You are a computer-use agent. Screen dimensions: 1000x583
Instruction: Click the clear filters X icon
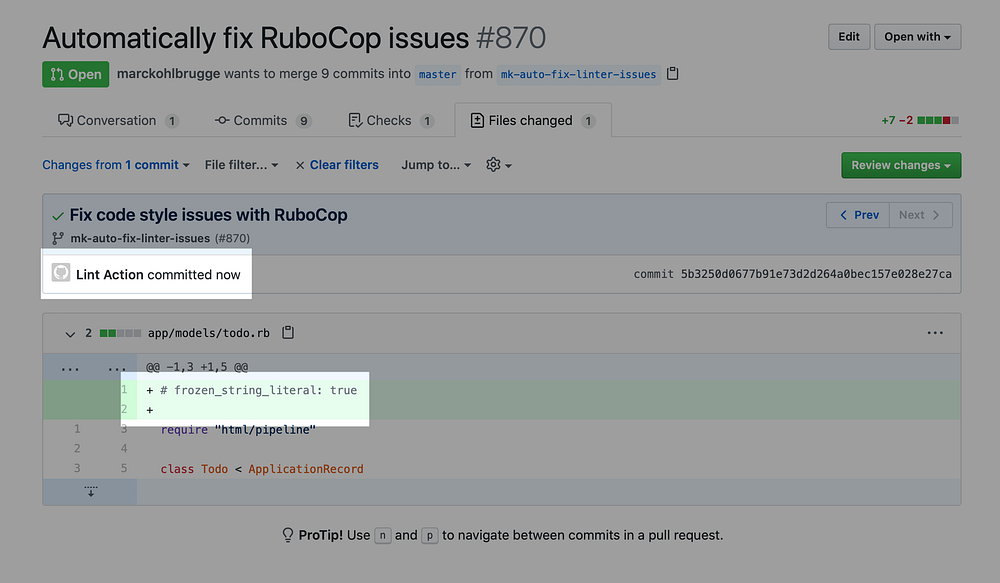coord(300,165)
